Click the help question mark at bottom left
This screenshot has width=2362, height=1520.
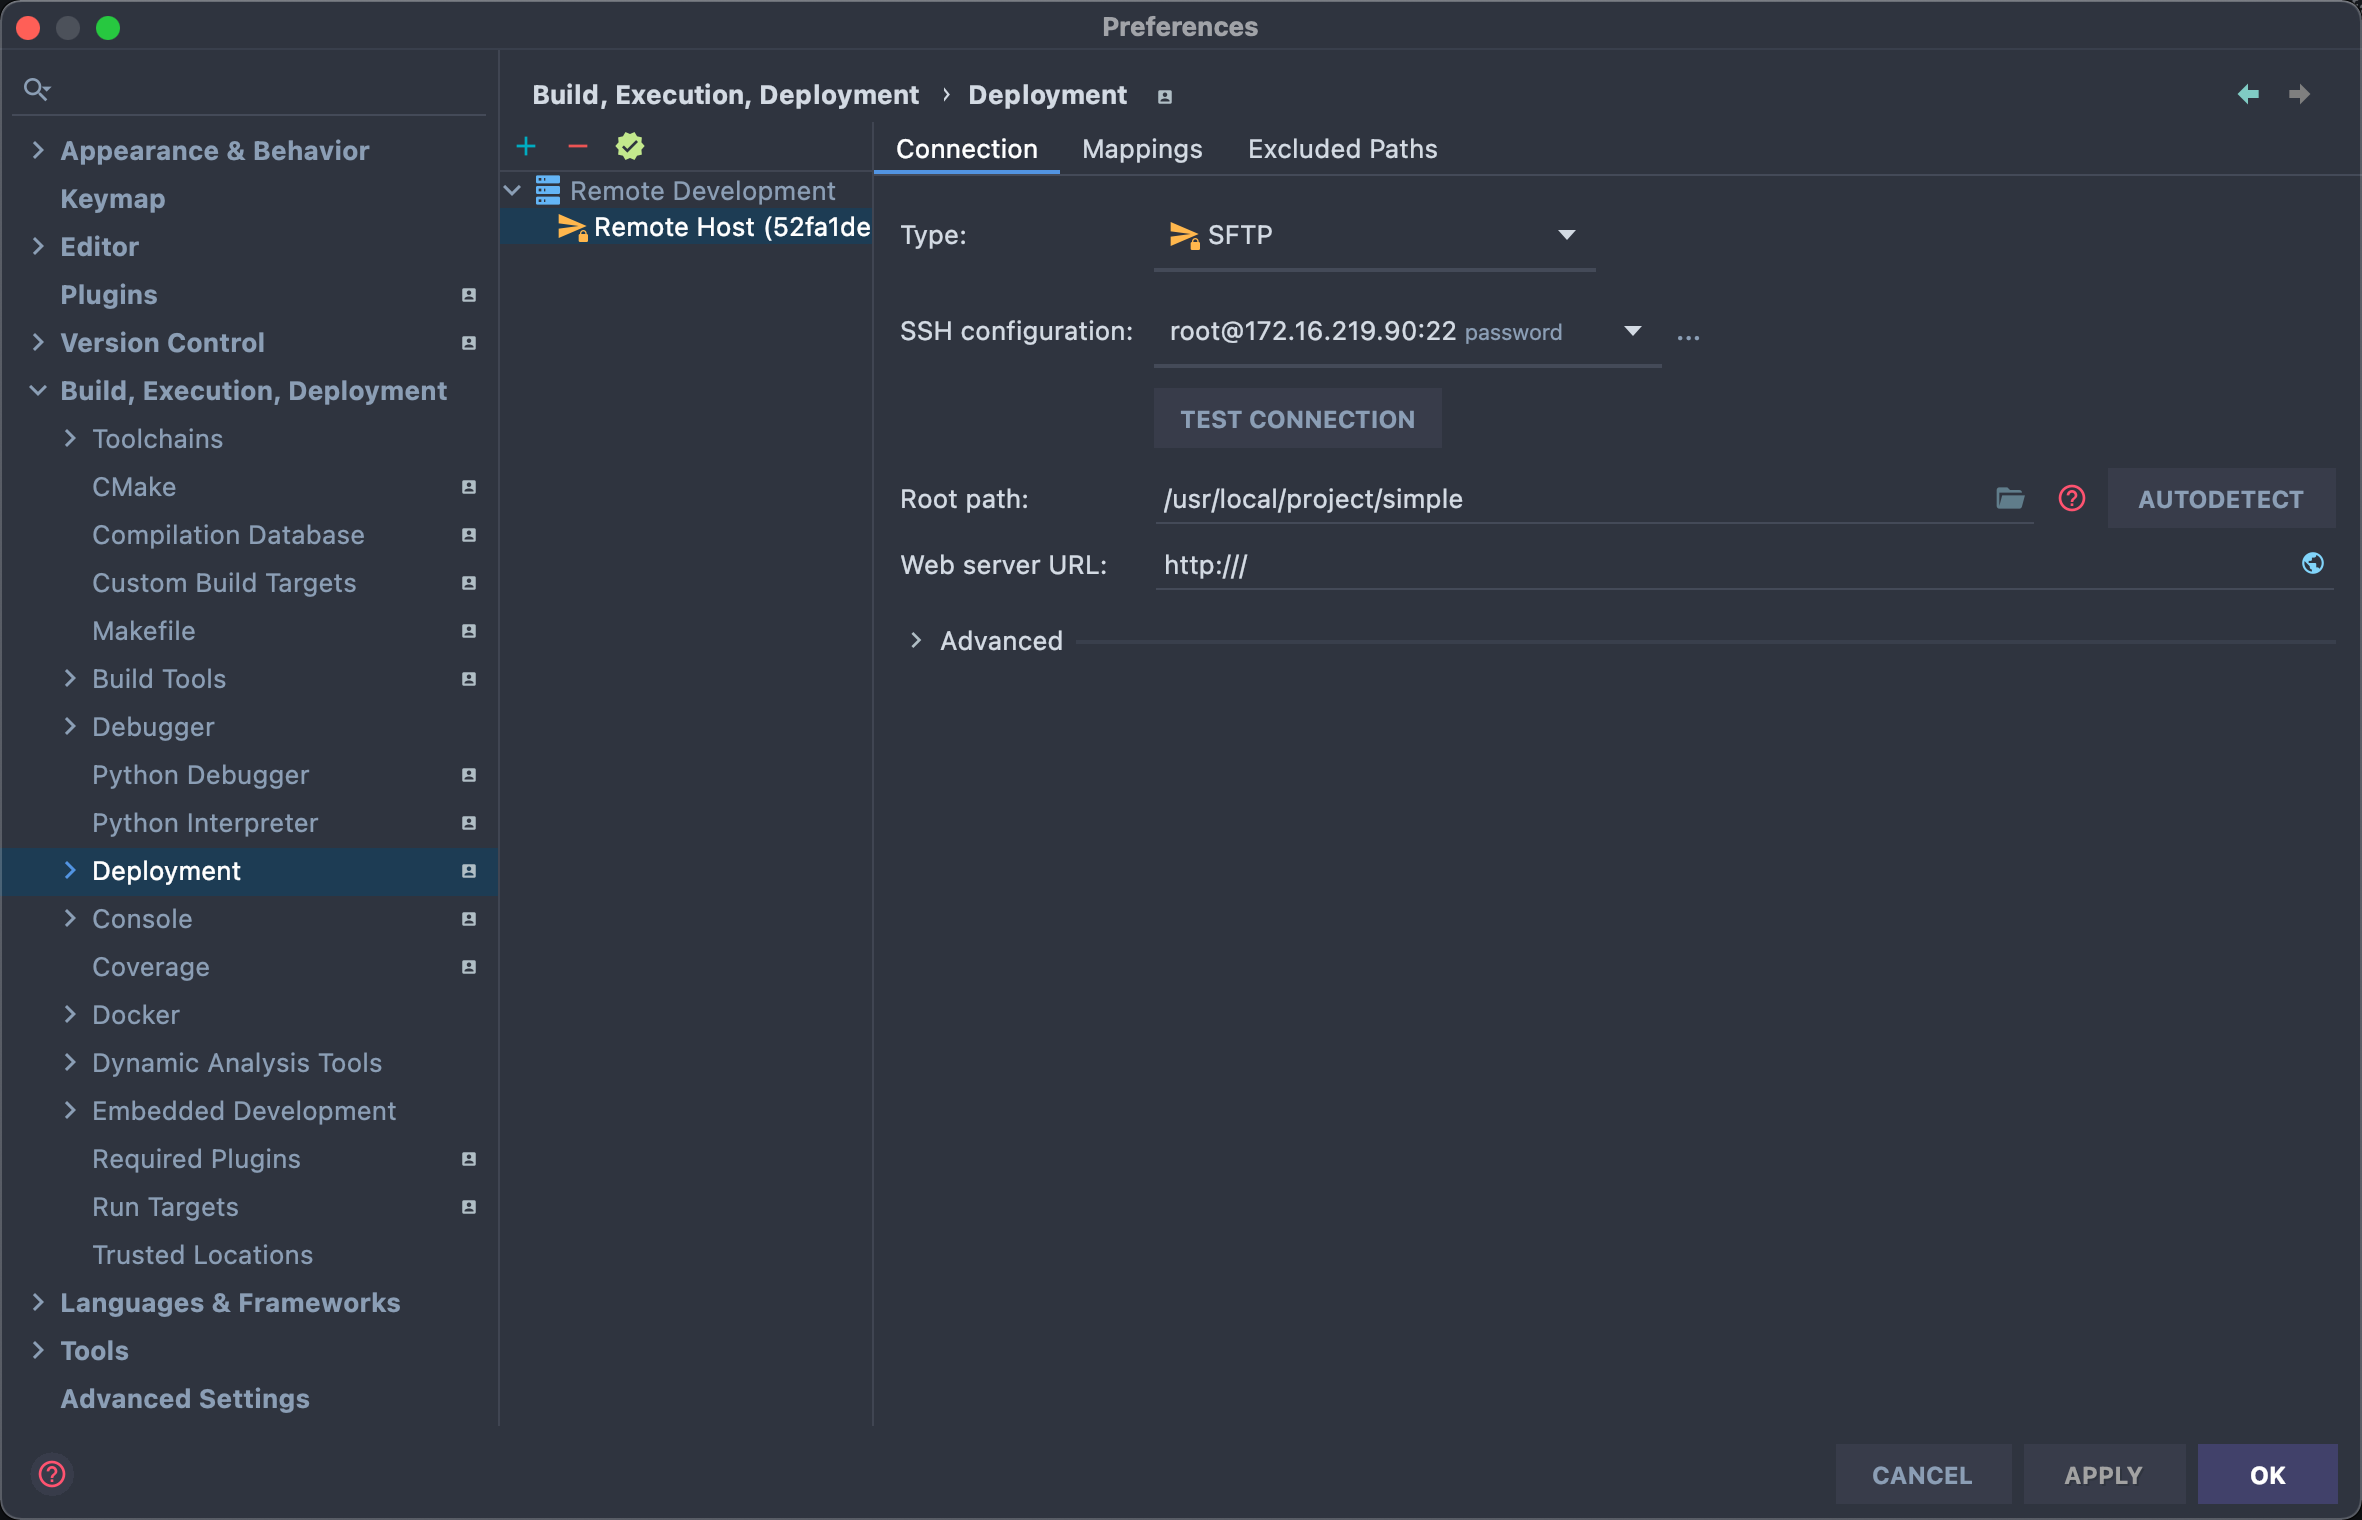[x=52, y=1474]
